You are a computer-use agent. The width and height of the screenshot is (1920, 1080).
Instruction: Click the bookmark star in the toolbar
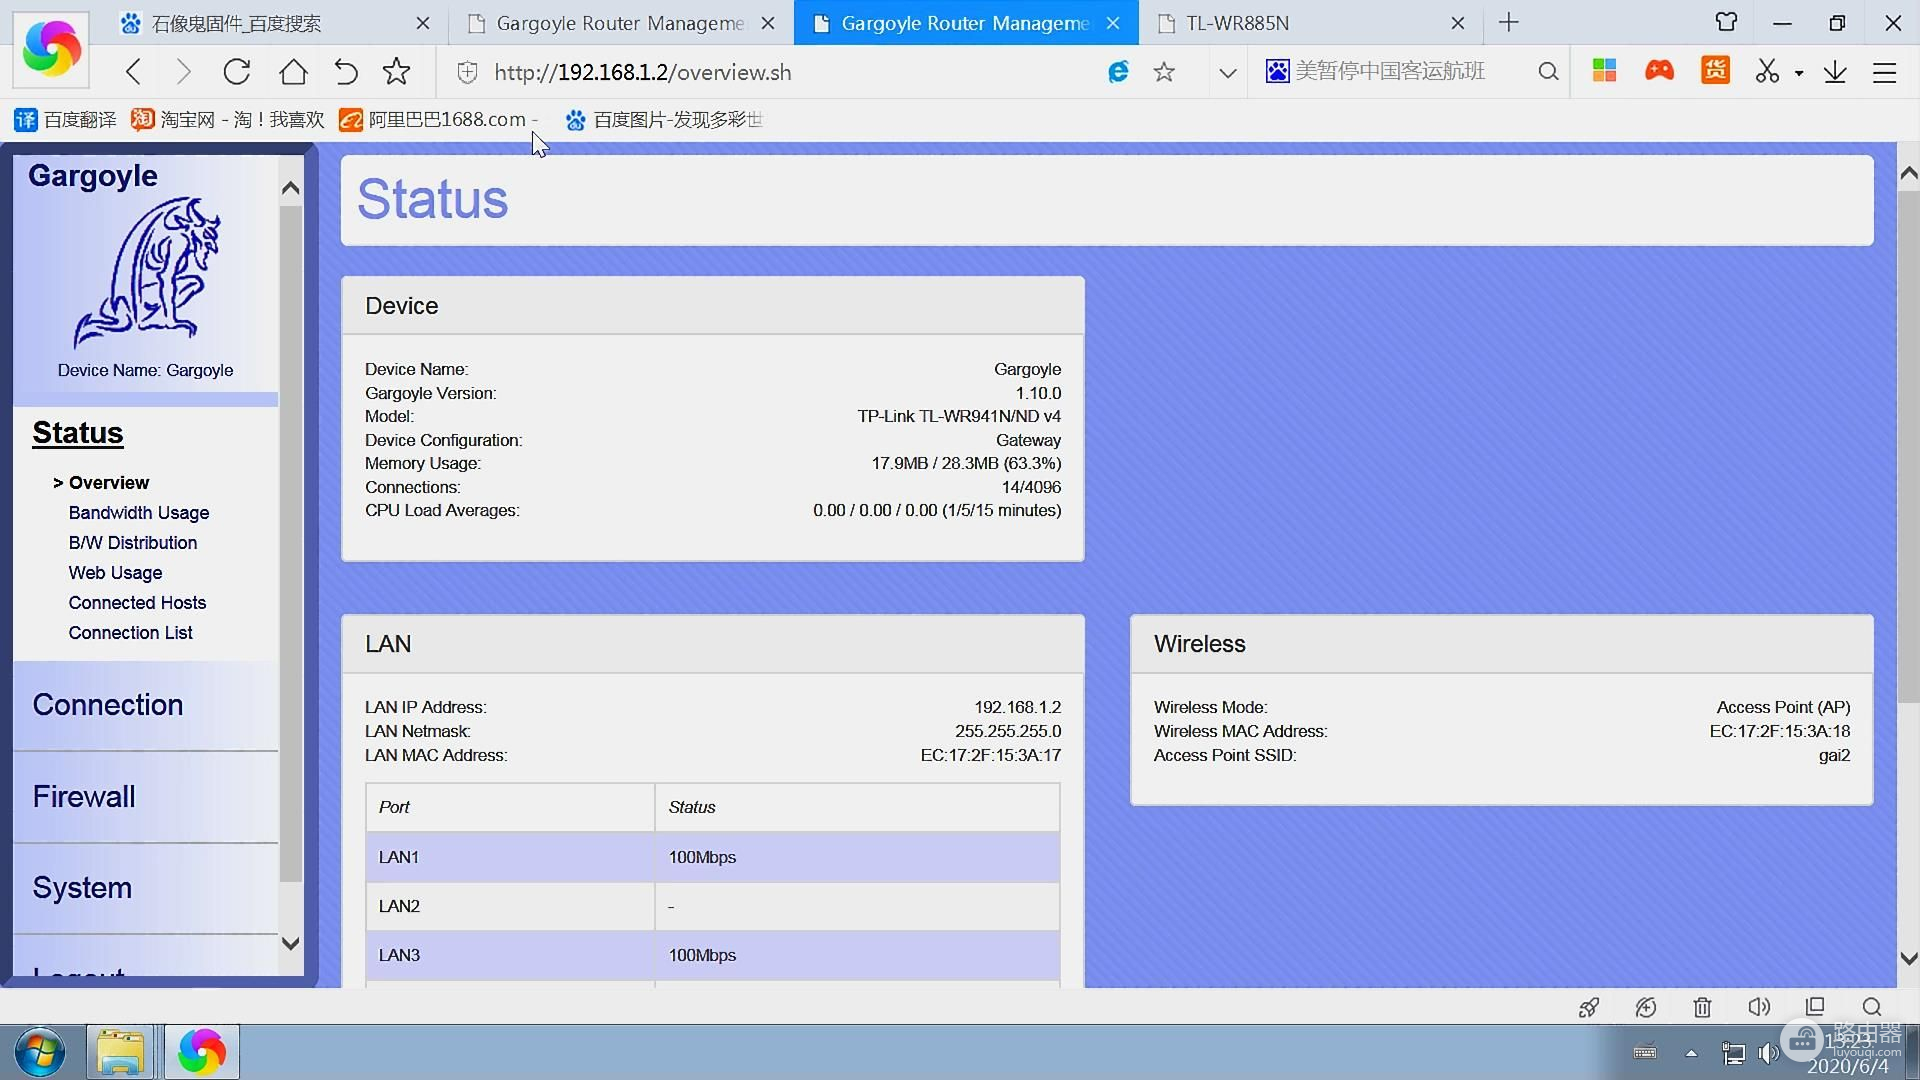pyautogui.click(x=397, y=72)
